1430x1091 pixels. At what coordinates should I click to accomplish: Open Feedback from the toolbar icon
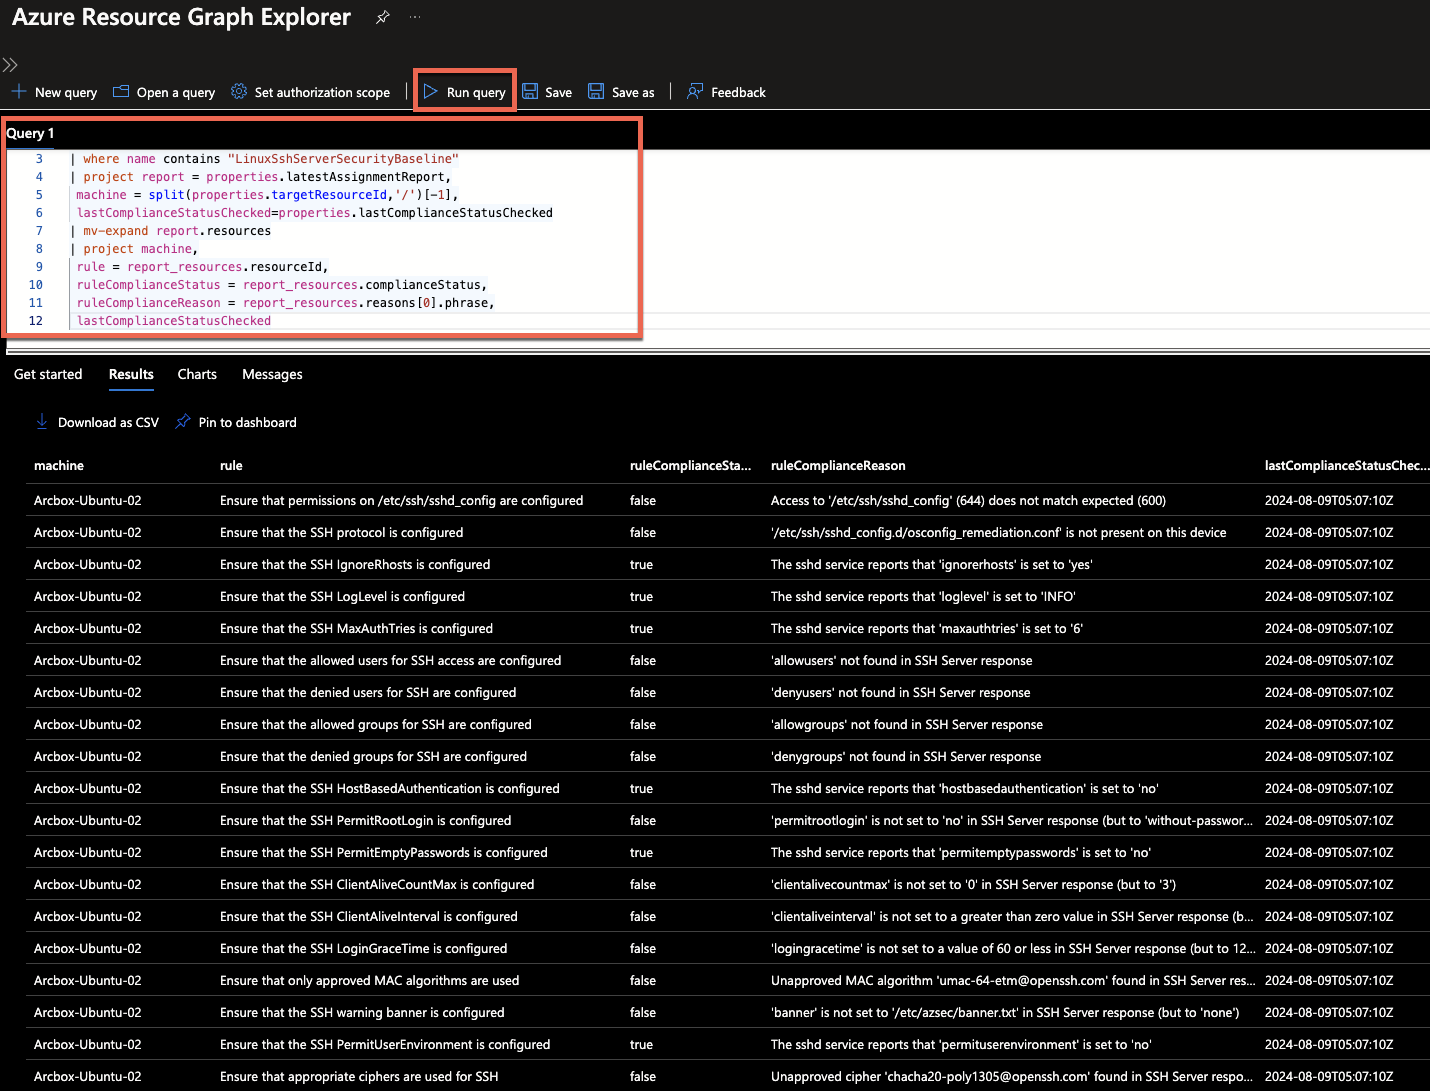tap(695, 92)
